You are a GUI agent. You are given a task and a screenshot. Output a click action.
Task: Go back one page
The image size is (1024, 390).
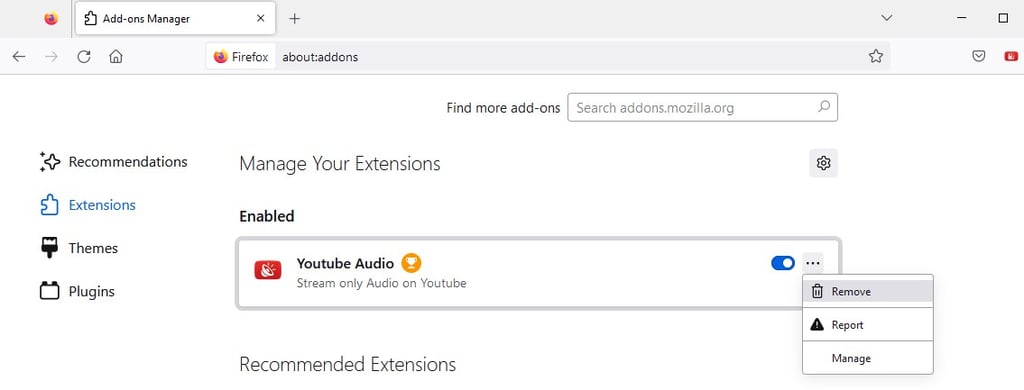click(19, 57)
